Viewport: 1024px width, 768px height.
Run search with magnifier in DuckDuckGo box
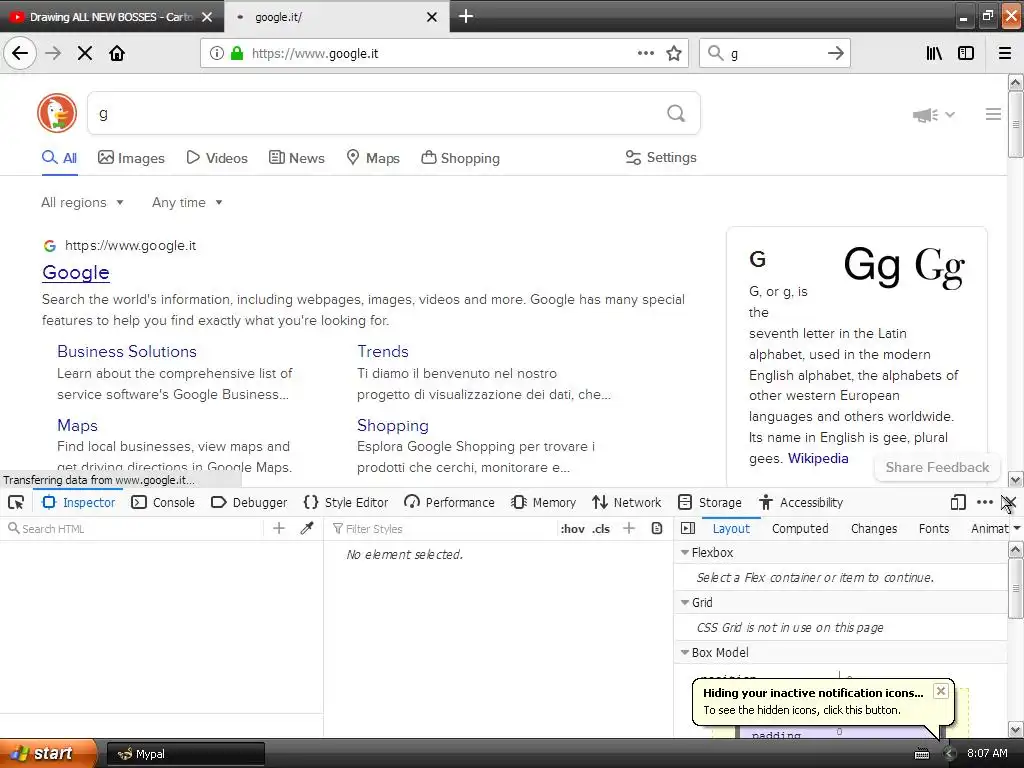pos(676,114)
